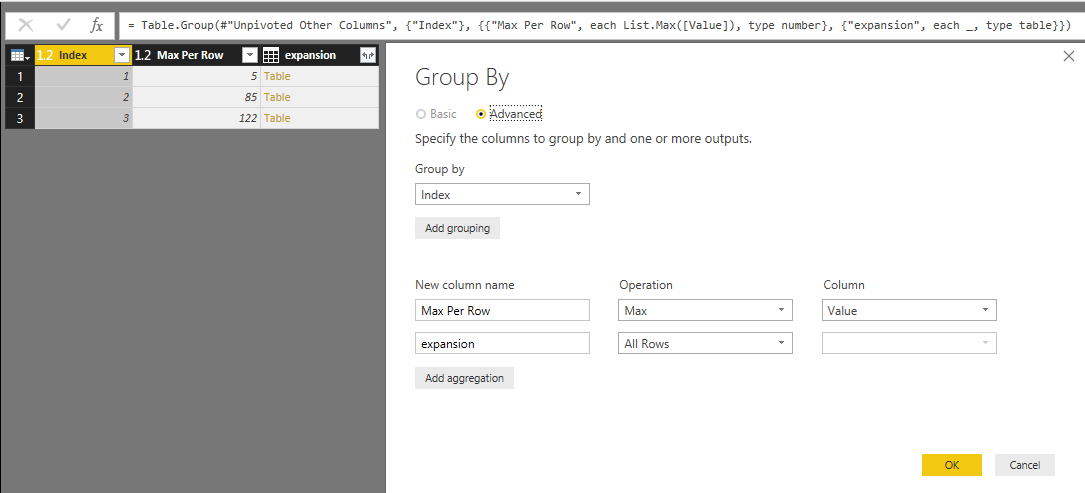Image resolution: width=1085 pixels, height=493 pixels.
Task: Expand the expansion column icon
Action: (x=367, y=55)
